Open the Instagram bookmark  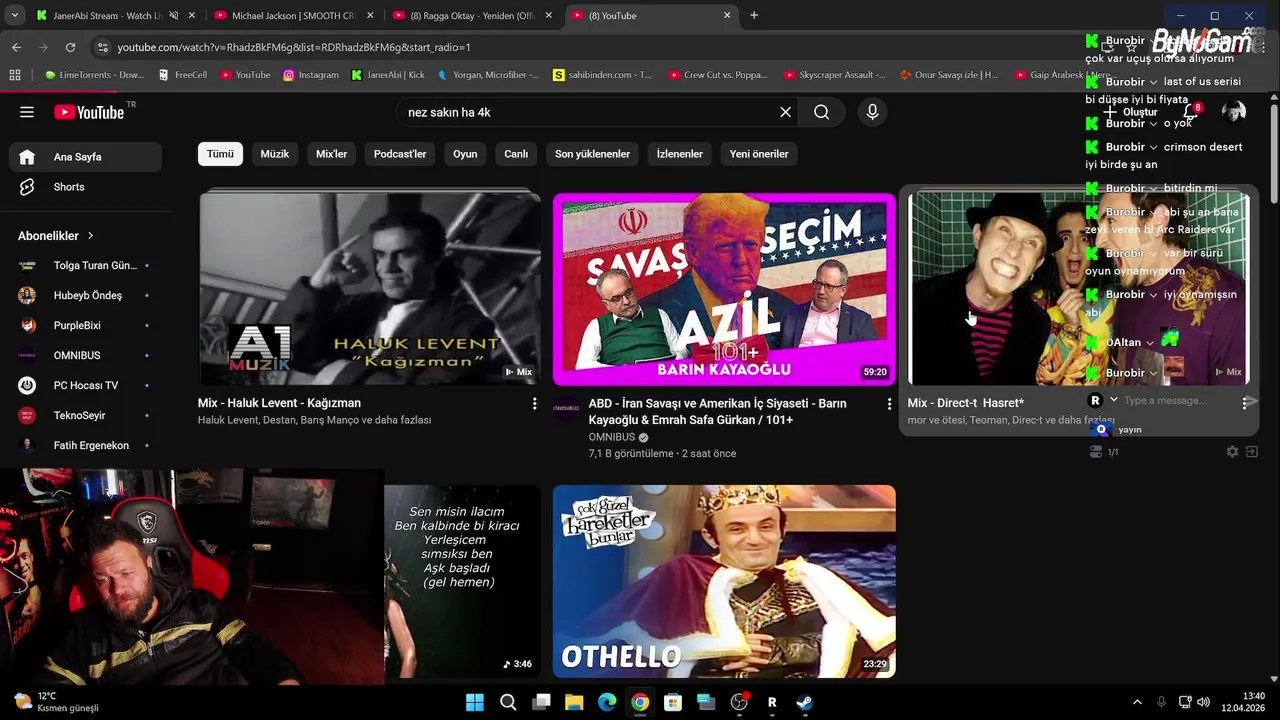[x=311, y=75]
